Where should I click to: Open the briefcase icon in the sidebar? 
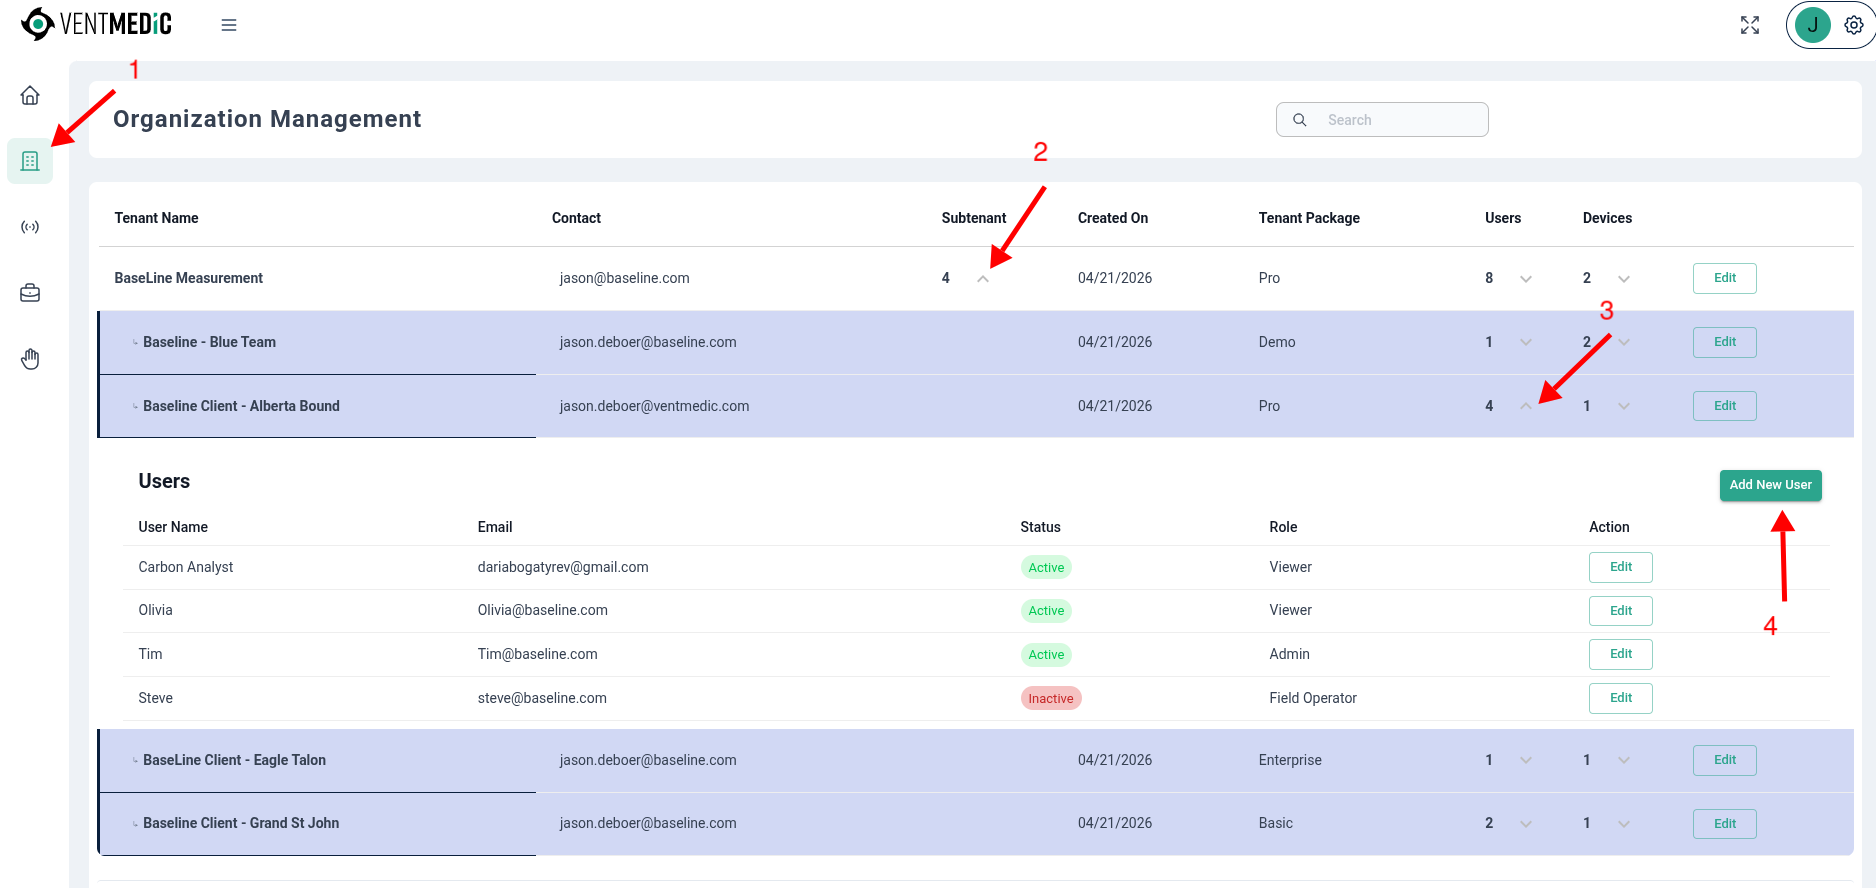30,293
